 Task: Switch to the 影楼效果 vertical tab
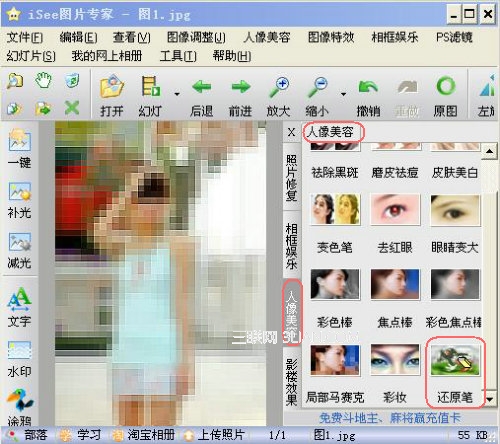(292, 382)
